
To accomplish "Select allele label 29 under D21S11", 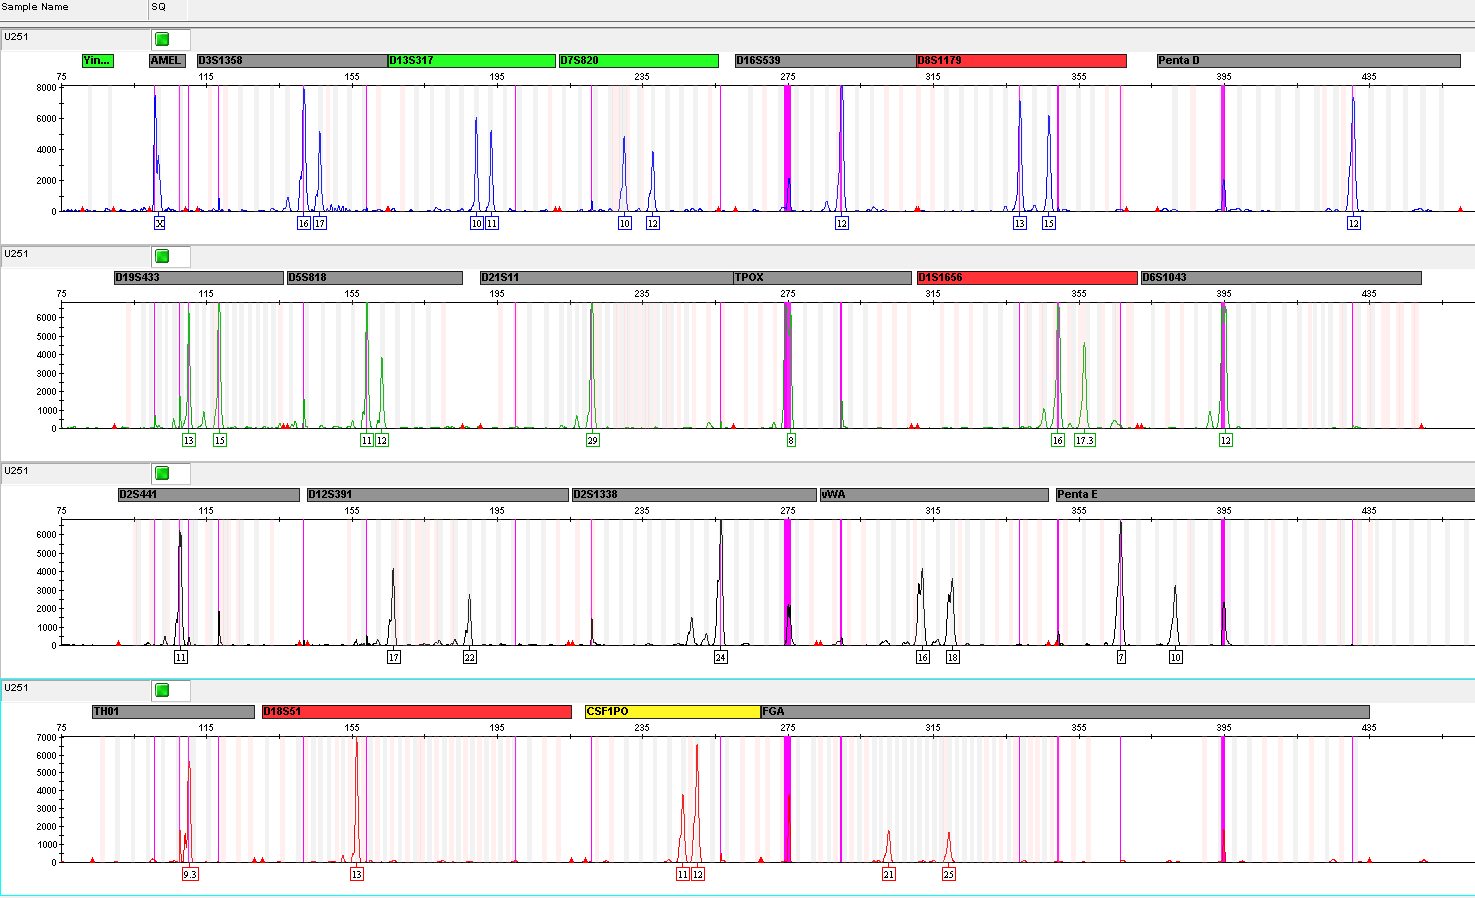I will coord(592,441).
